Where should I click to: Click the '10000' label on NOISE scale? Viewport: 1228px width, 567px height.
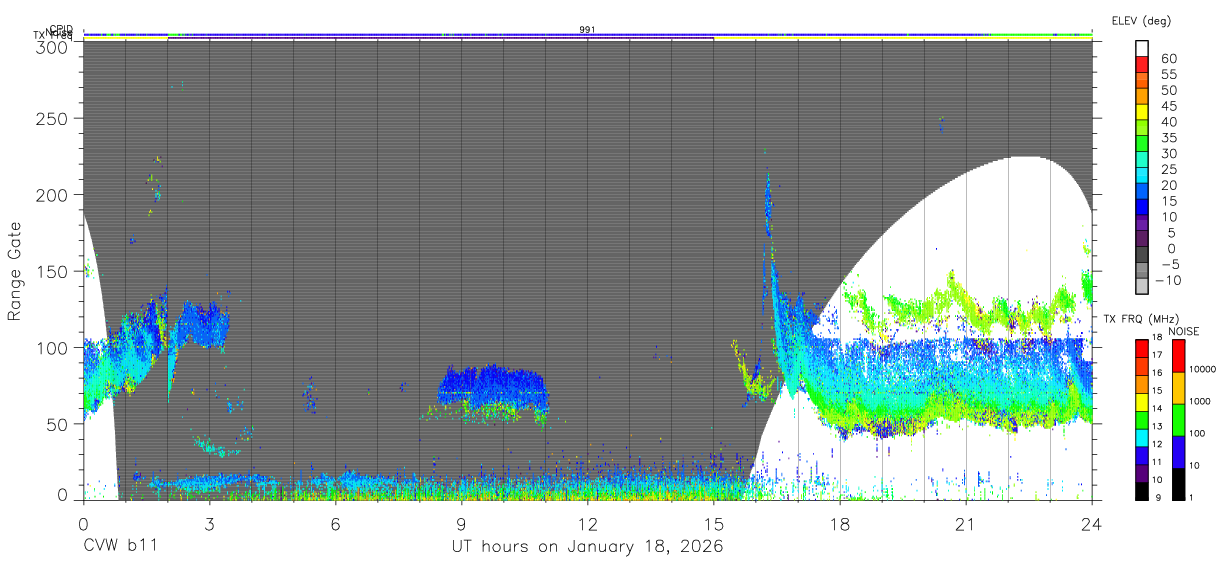coord(1202,370)
